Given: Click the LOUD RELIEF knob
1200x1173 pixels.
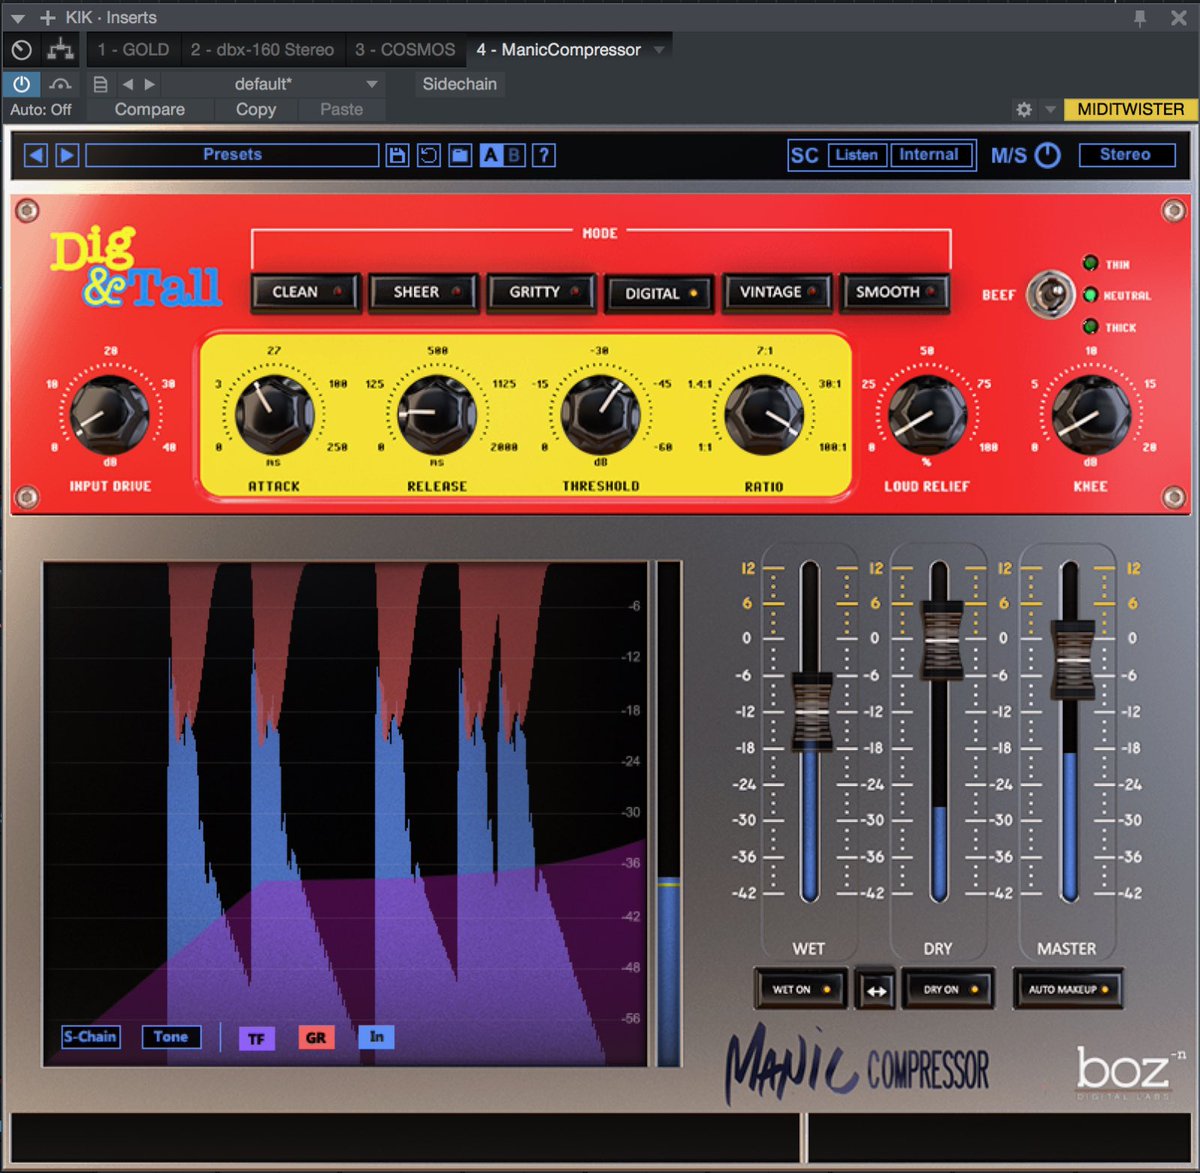Looking at the screenshot, I should pos(927,414).
